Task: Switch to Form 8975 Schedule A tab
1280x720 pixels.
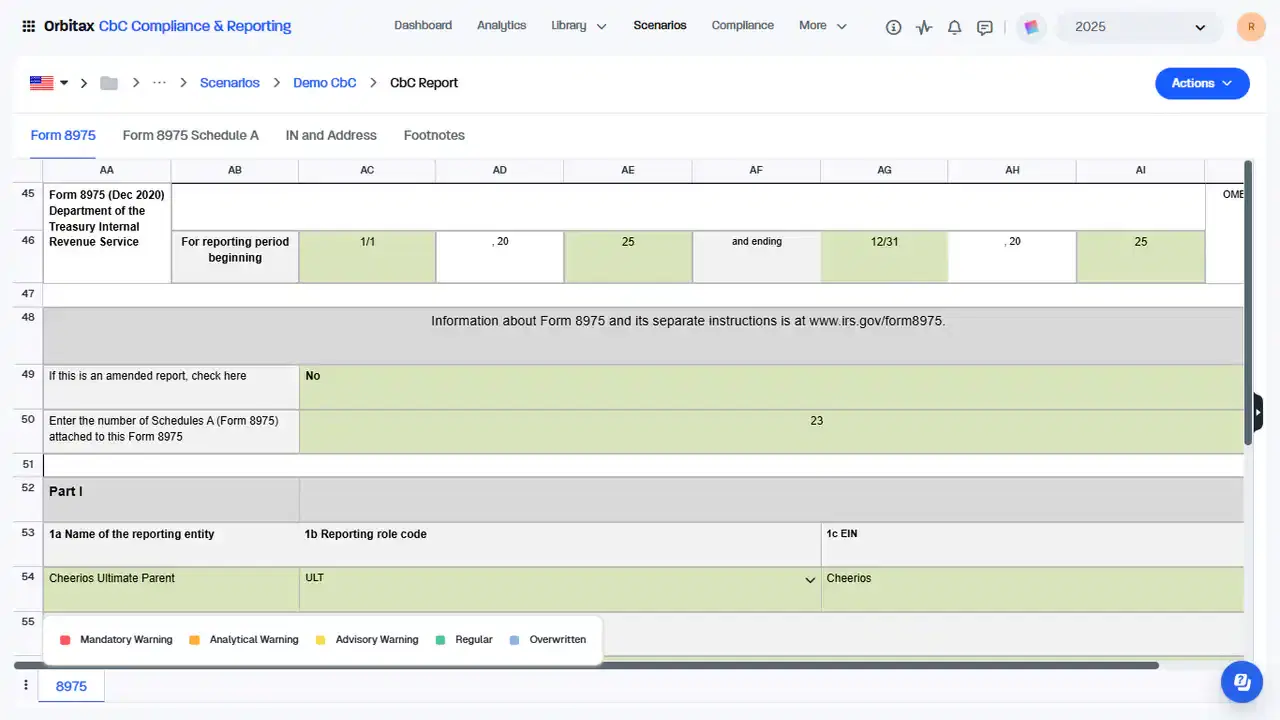Action: tap(191, 135)
